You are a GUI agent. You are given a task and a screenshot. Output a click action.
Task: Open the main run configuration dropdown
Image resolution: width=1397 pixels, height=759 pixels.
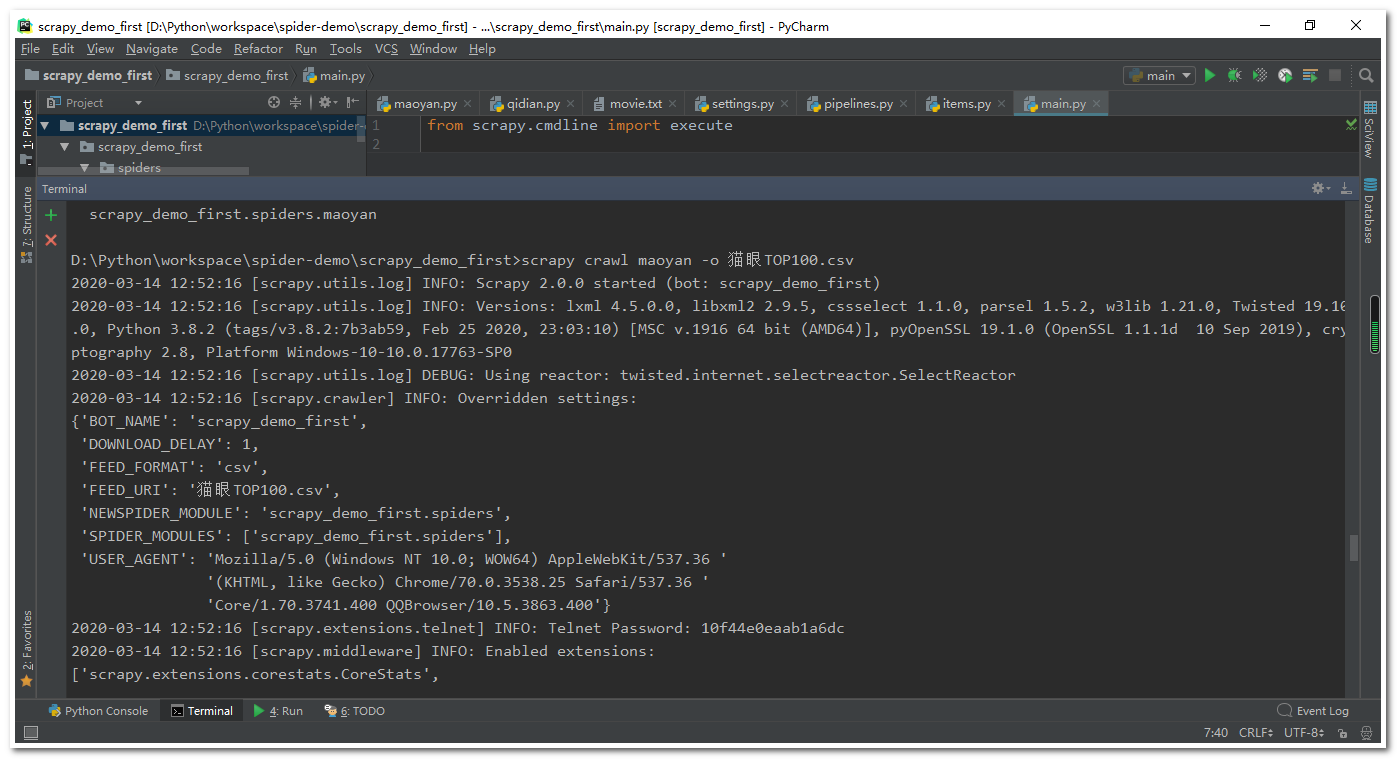(1160, 75)
